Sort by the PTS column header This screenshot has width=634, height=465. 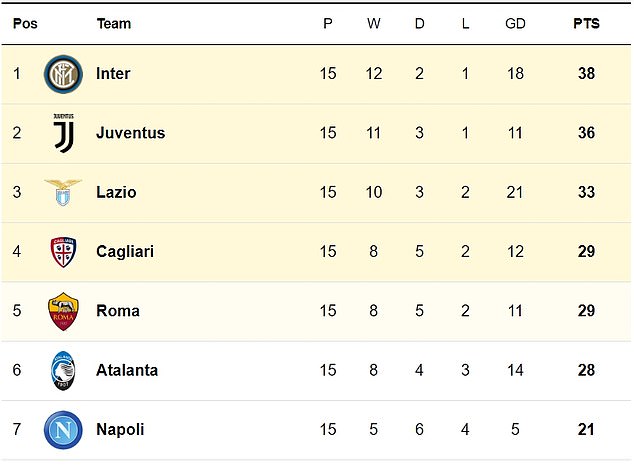[586, 23]
